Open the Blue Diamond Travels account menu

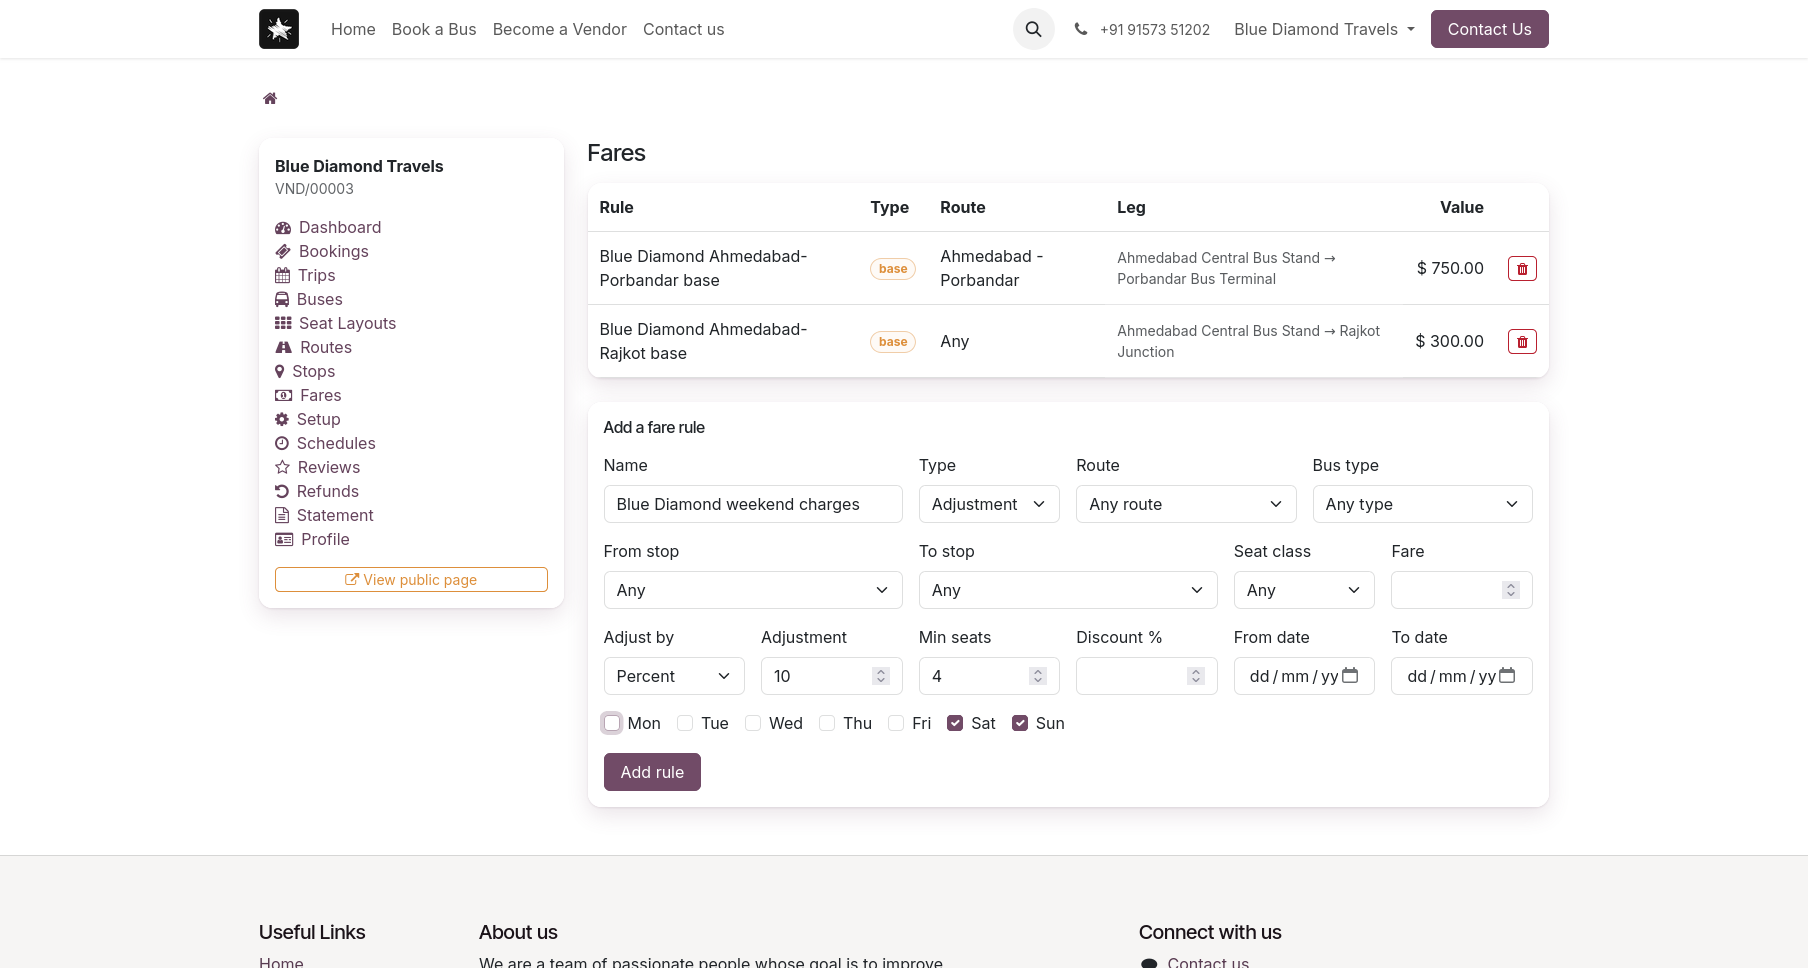[1325, 29]
